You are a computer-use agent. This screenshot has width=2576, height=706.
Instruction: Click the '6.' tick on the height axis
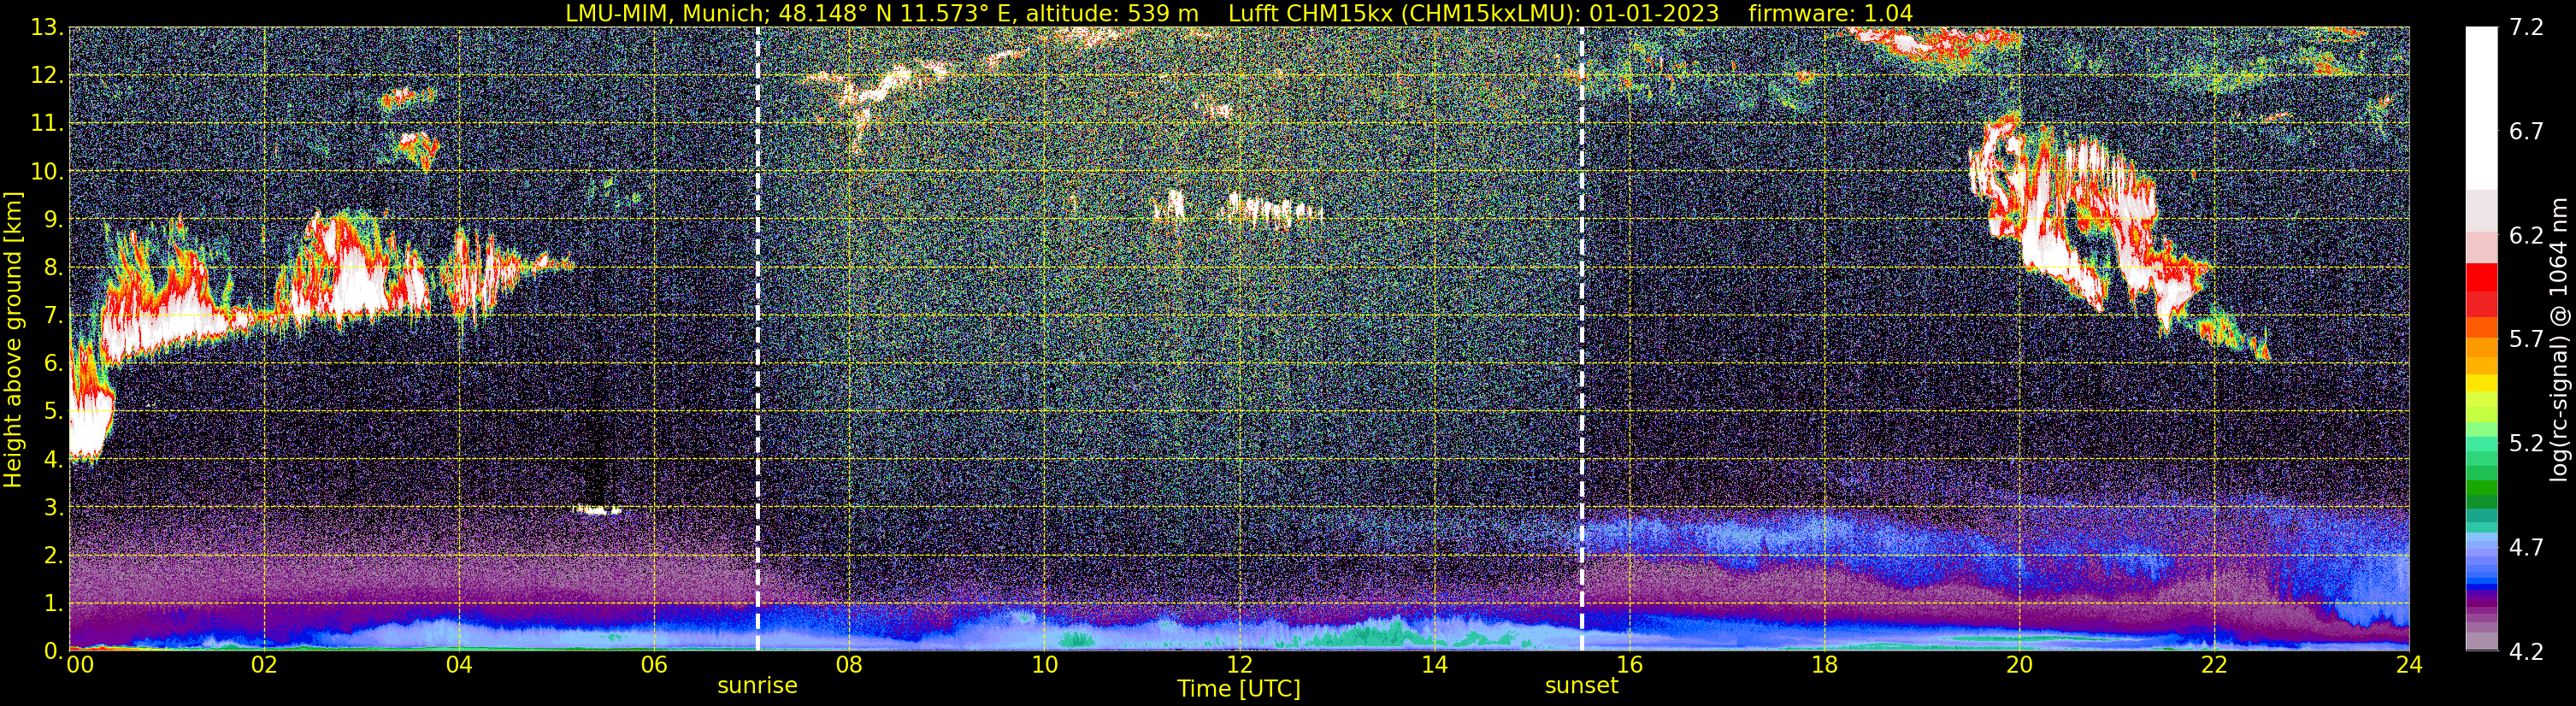pyautogui.click(x=53, y=364)
